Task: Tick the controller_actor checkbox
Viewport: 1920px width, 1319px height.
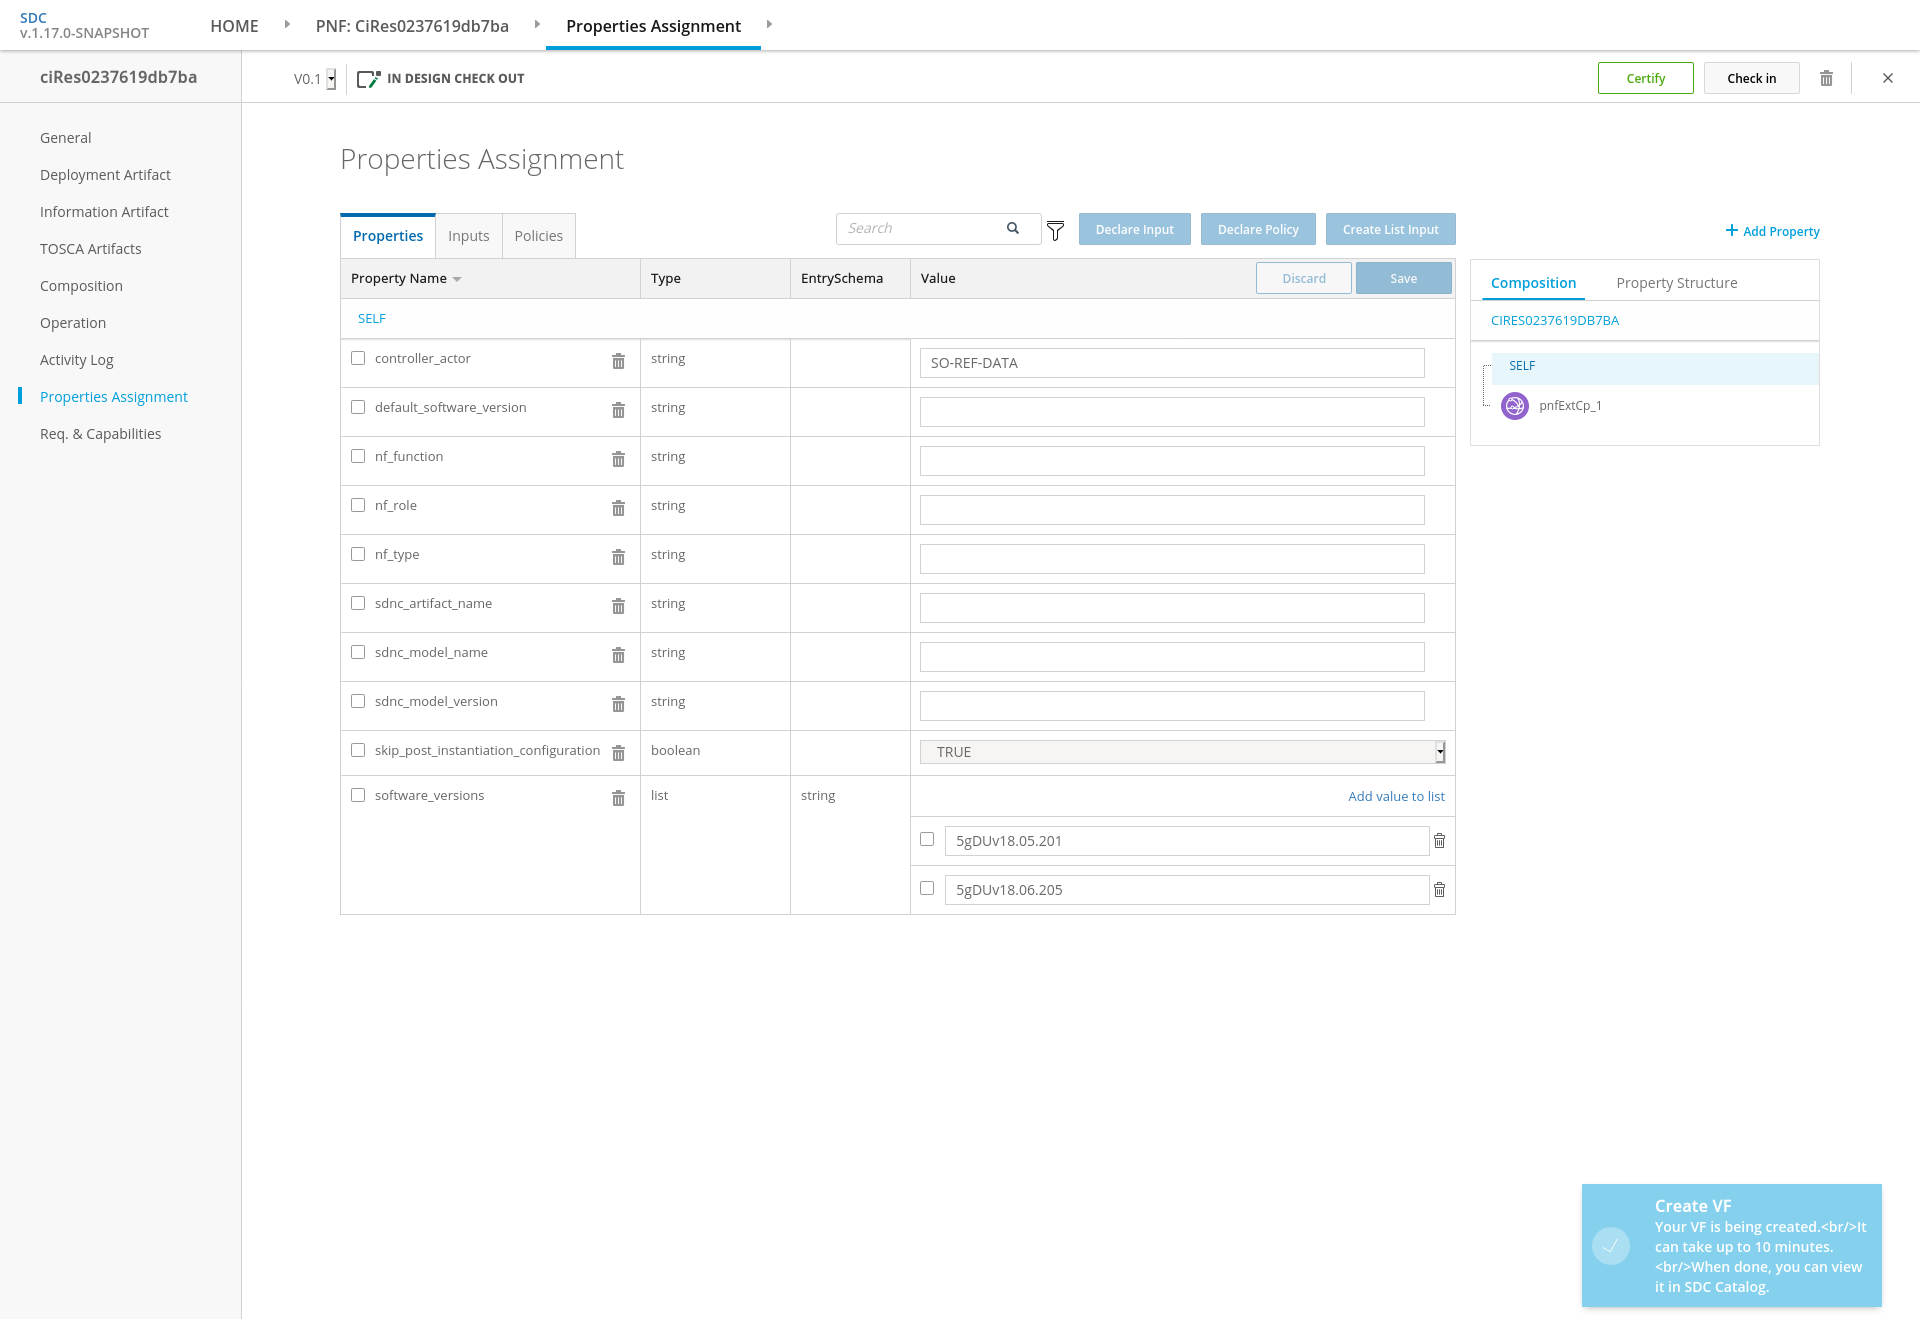Action: tap(358, 358)
